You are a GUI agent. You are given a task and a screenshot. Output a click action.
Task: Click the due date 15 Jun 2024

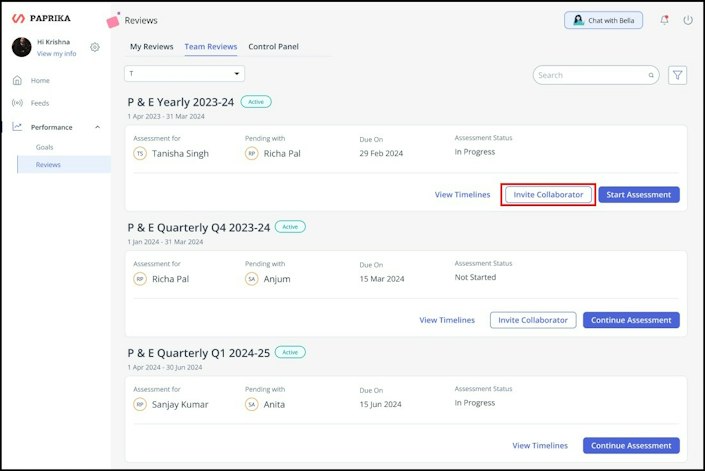tap(380, 404)
